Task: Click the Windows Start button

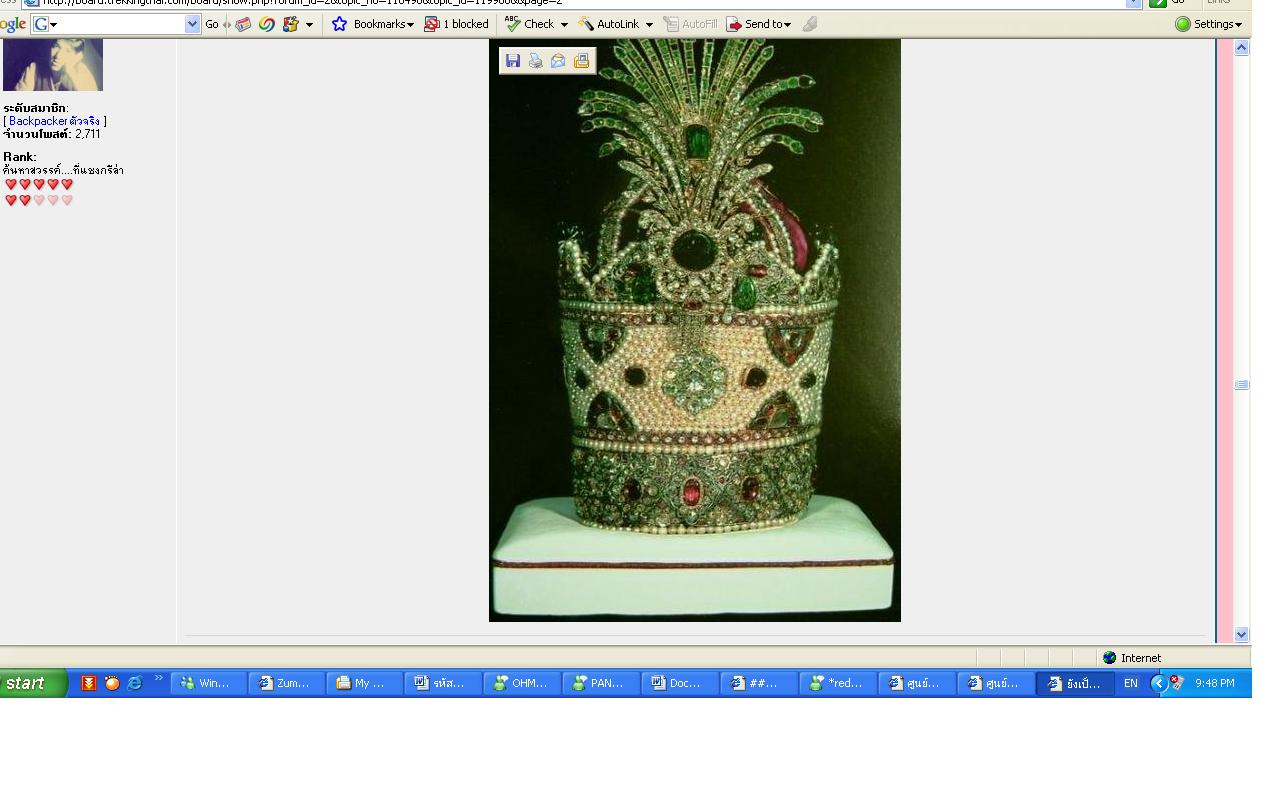Action: tap(33, 683)
